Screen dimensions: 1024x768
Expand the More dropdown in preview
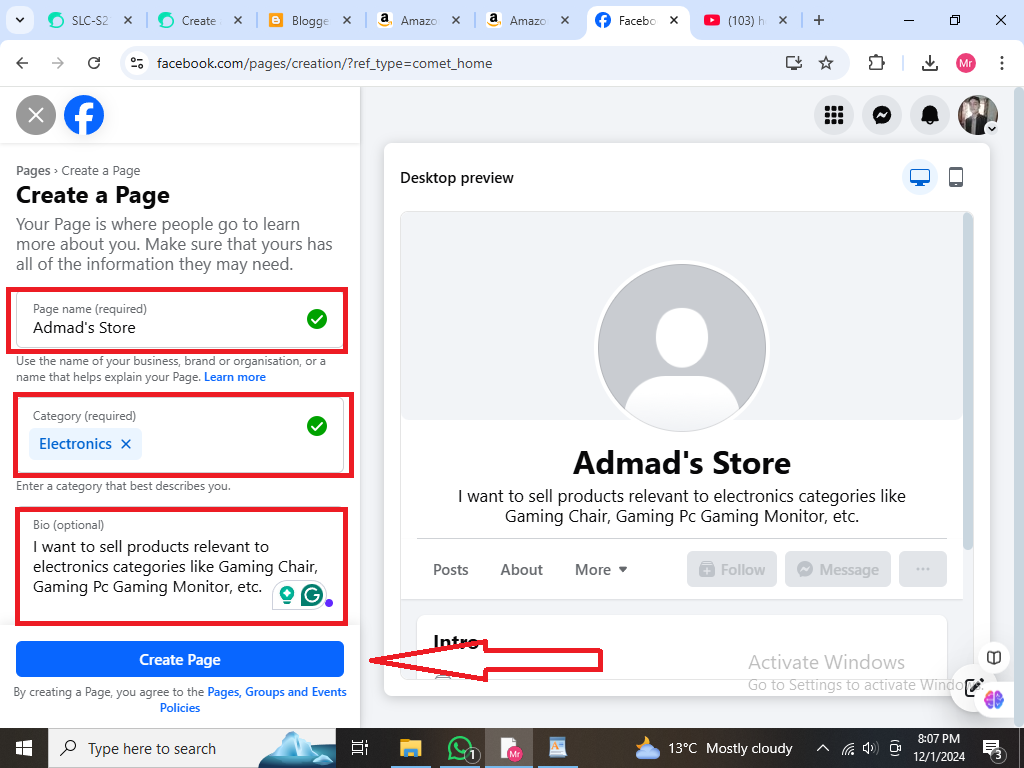[x=601, y=569]
